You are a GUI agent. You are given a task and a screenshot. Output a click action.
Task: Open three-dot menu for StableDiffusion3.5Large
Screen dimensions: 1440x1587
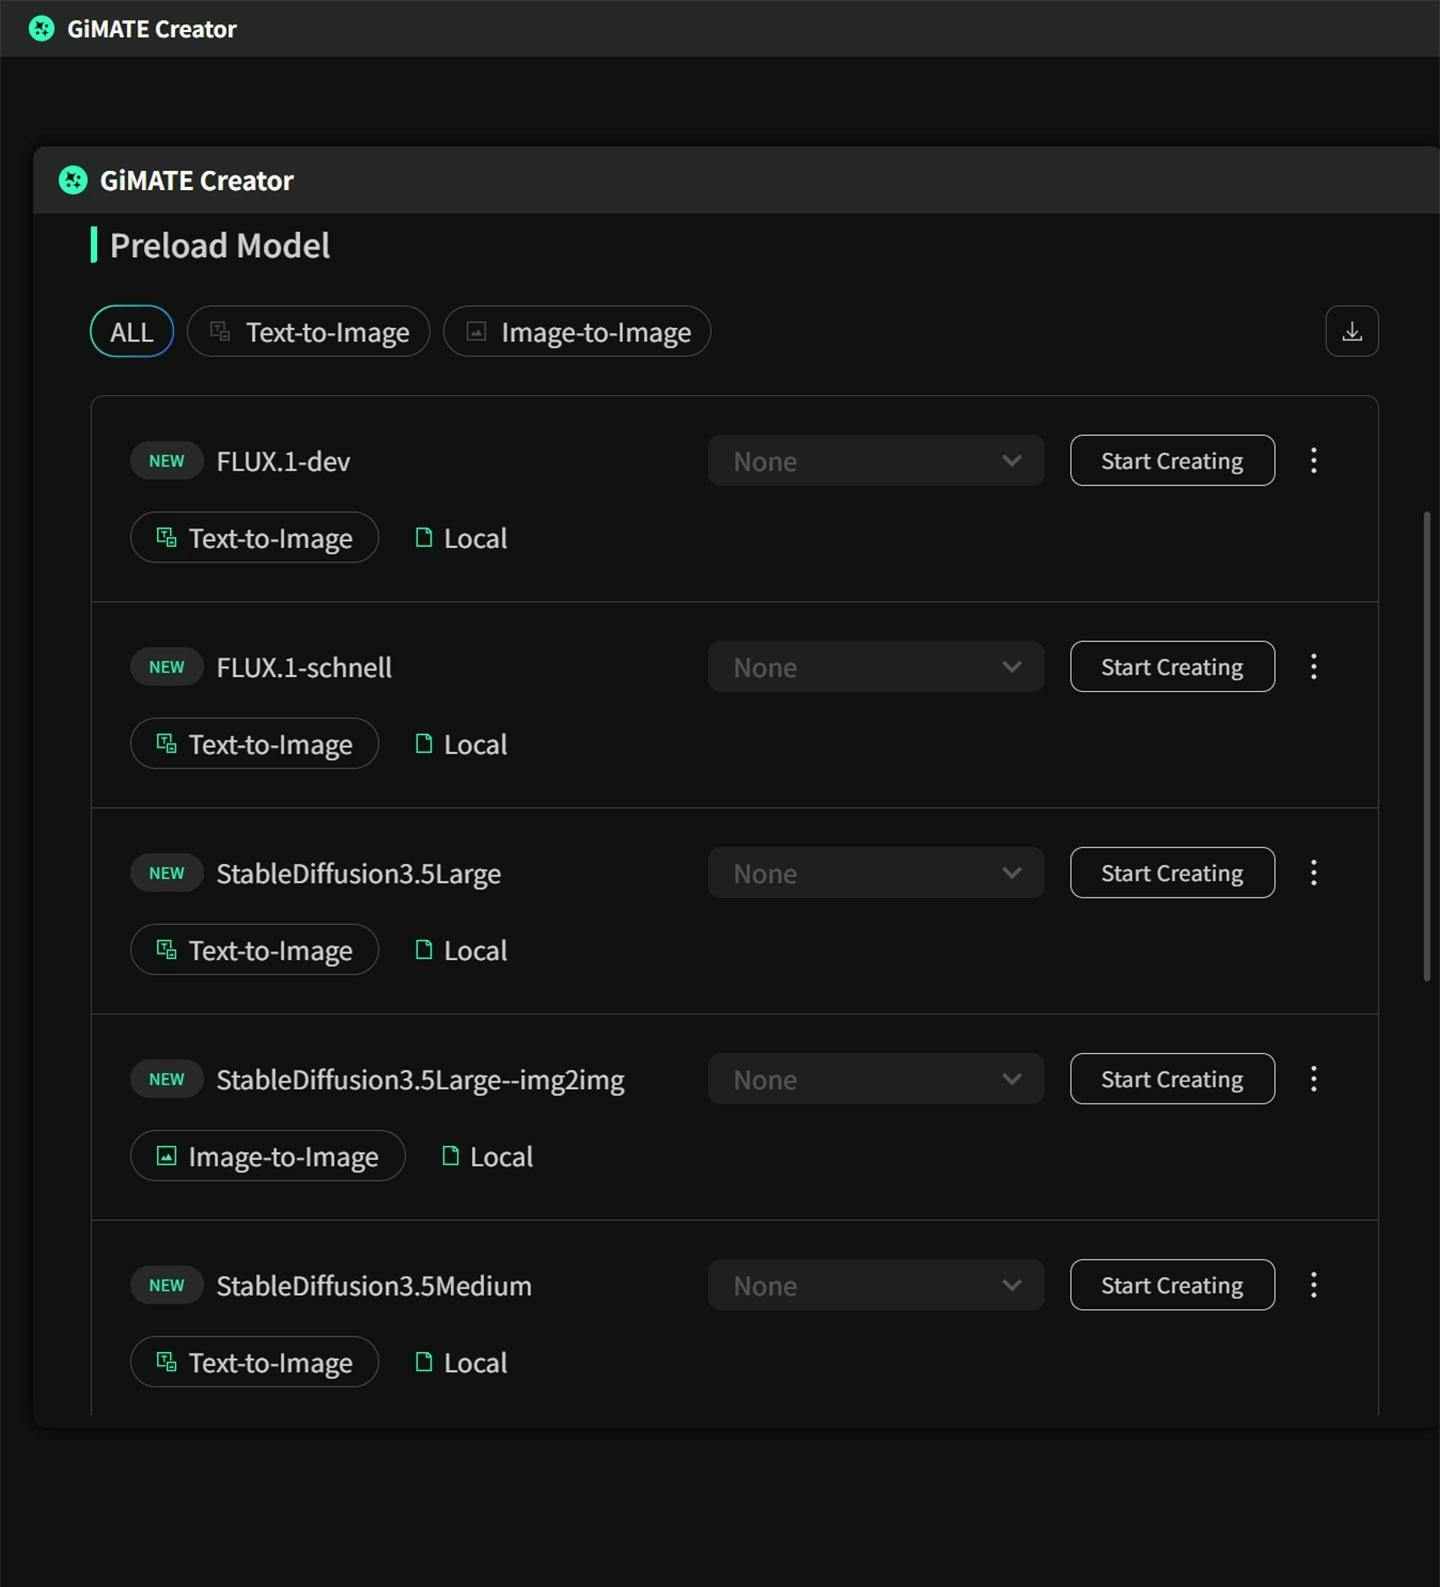[1314, 872]
